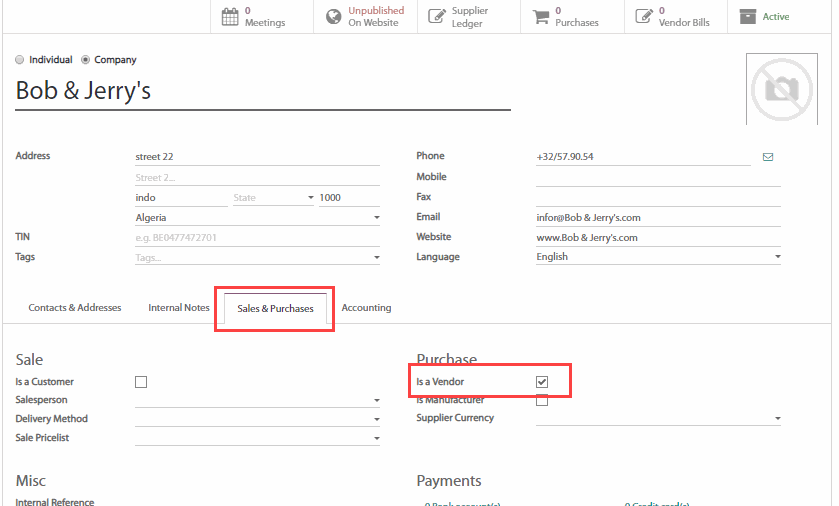Viewport: 839px width, 506px height.
Task: Click the Unpublished On Website globe icon
Action: tap(334, 16)
